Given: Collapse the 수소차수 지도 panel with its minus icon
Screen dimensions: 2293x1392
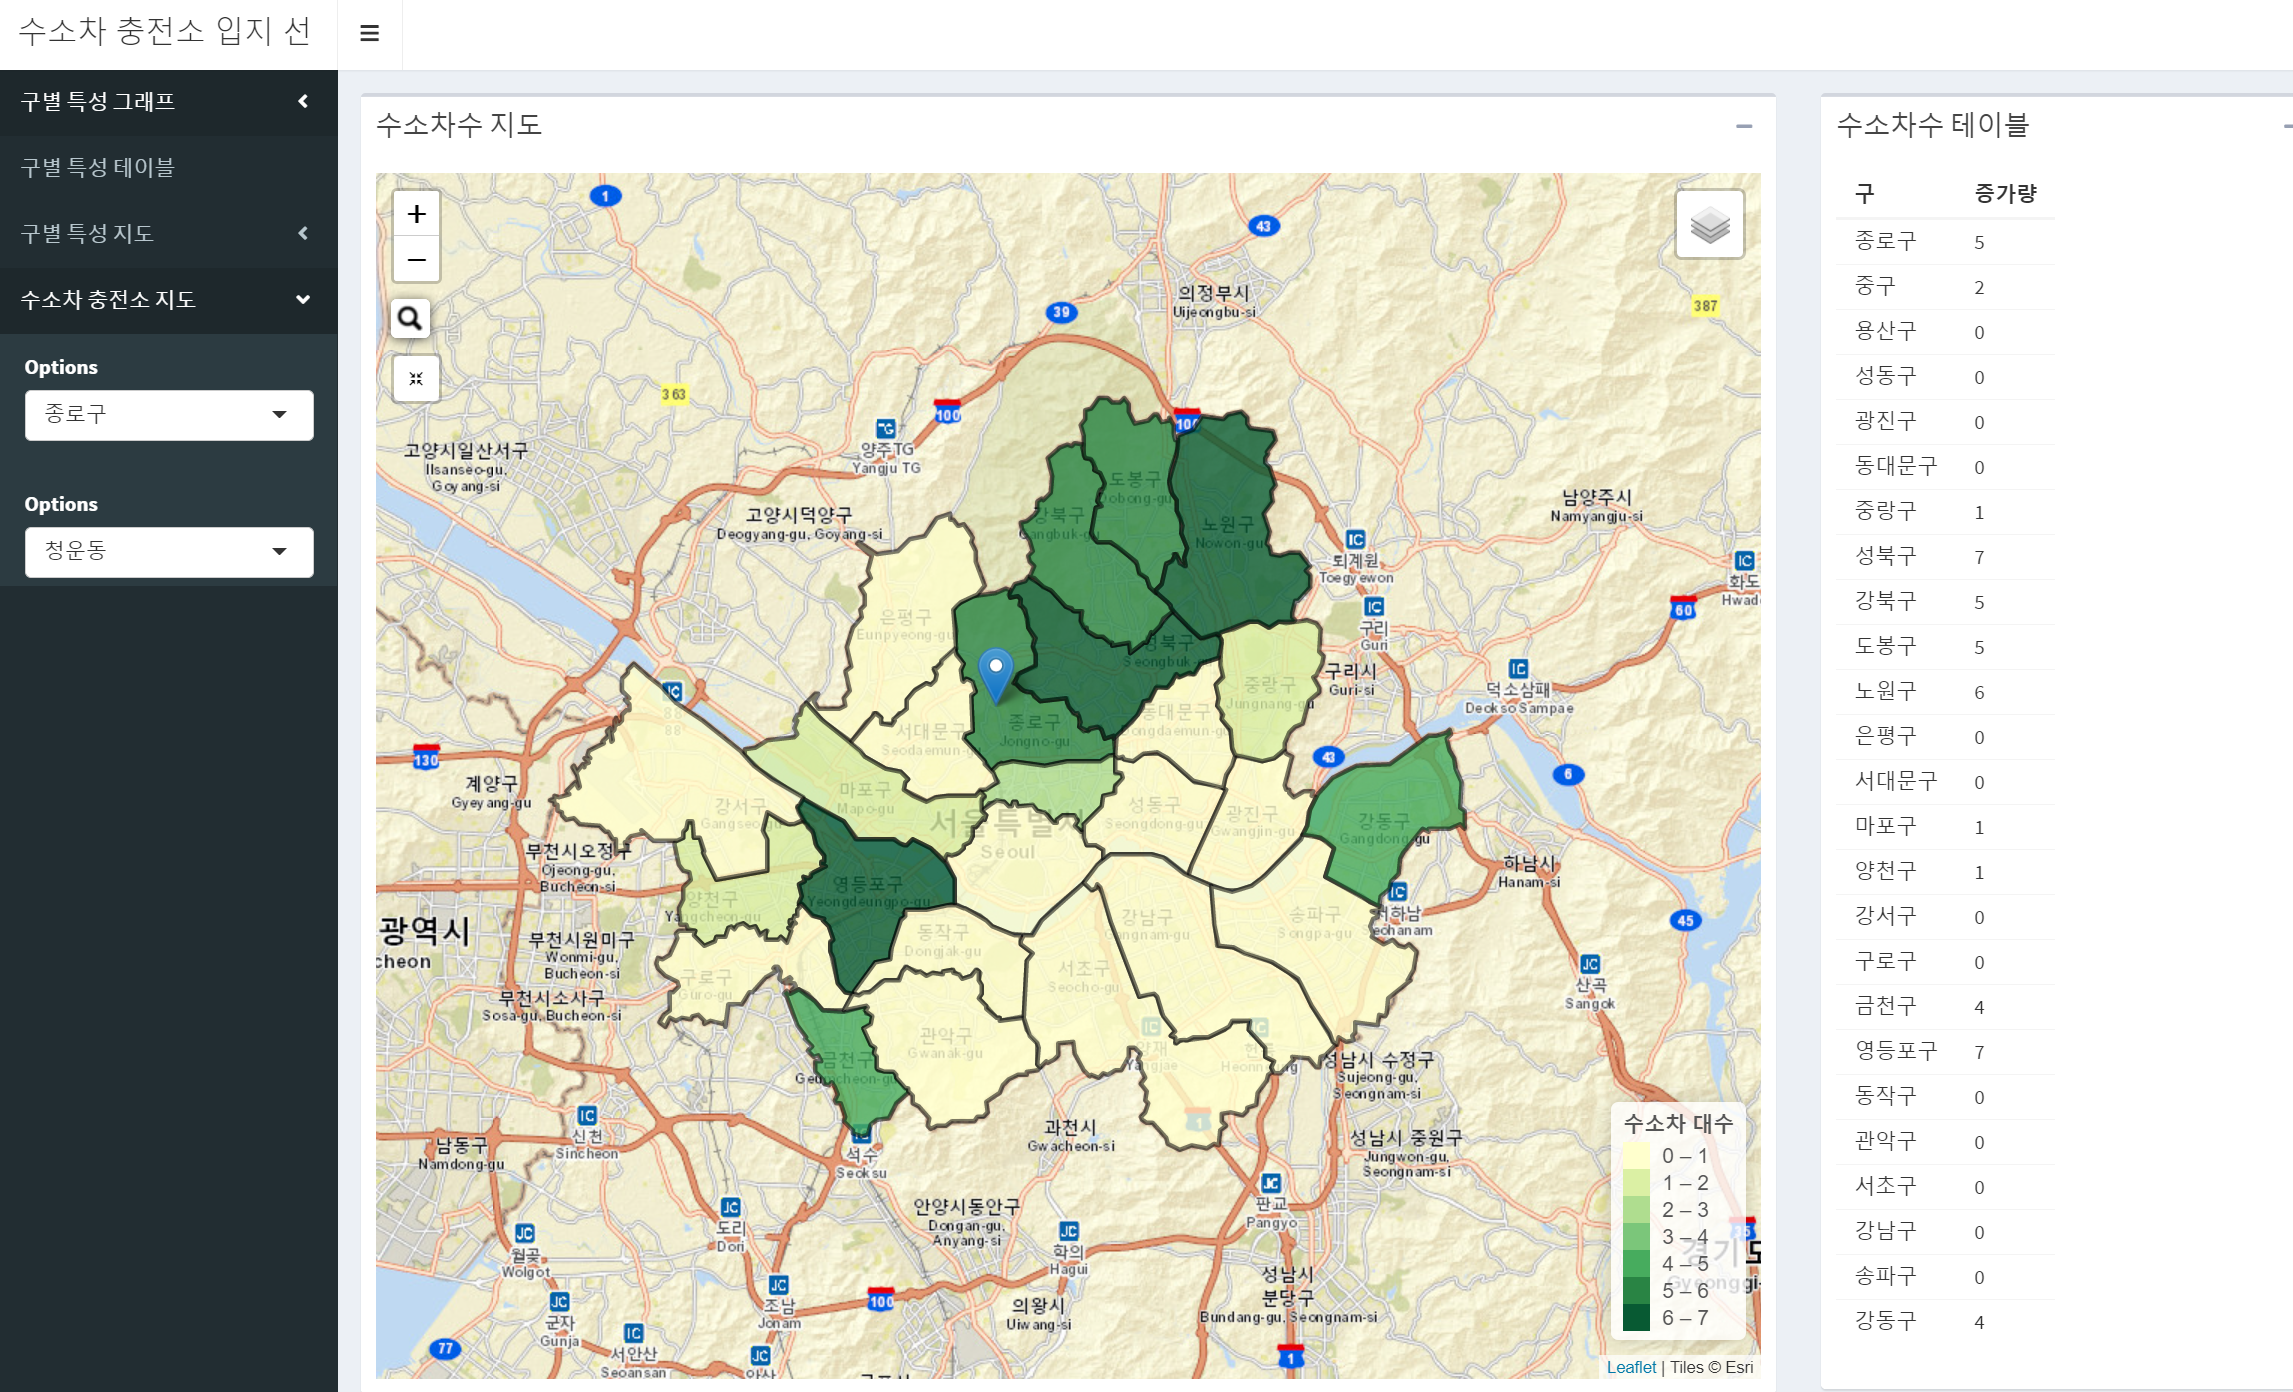Looking at the screenshot, I should tap(1746, 126).
